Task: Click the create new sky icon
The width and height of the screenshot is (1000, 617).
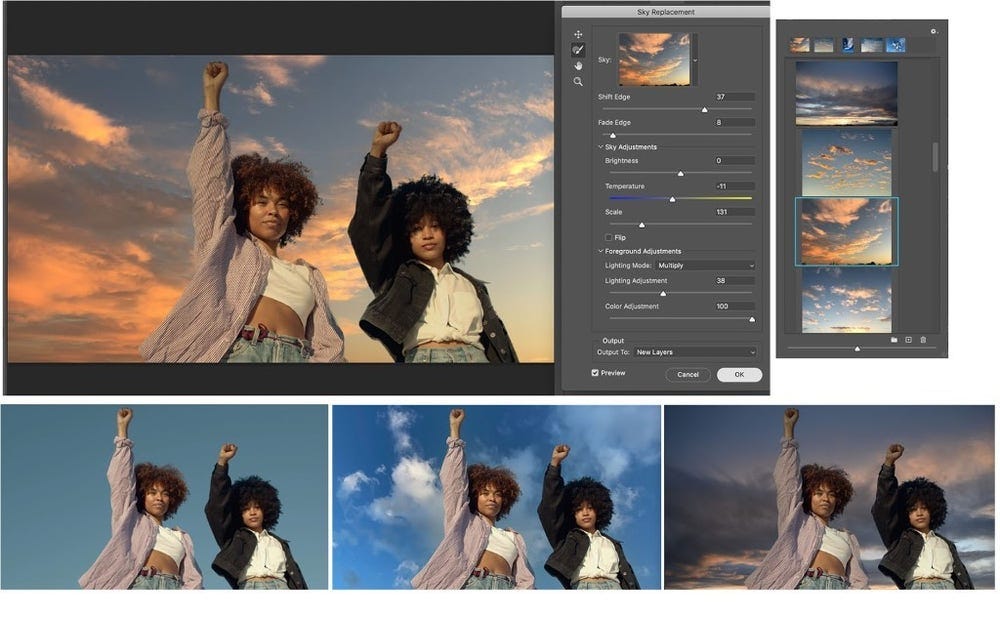Action: click(908, 340)
